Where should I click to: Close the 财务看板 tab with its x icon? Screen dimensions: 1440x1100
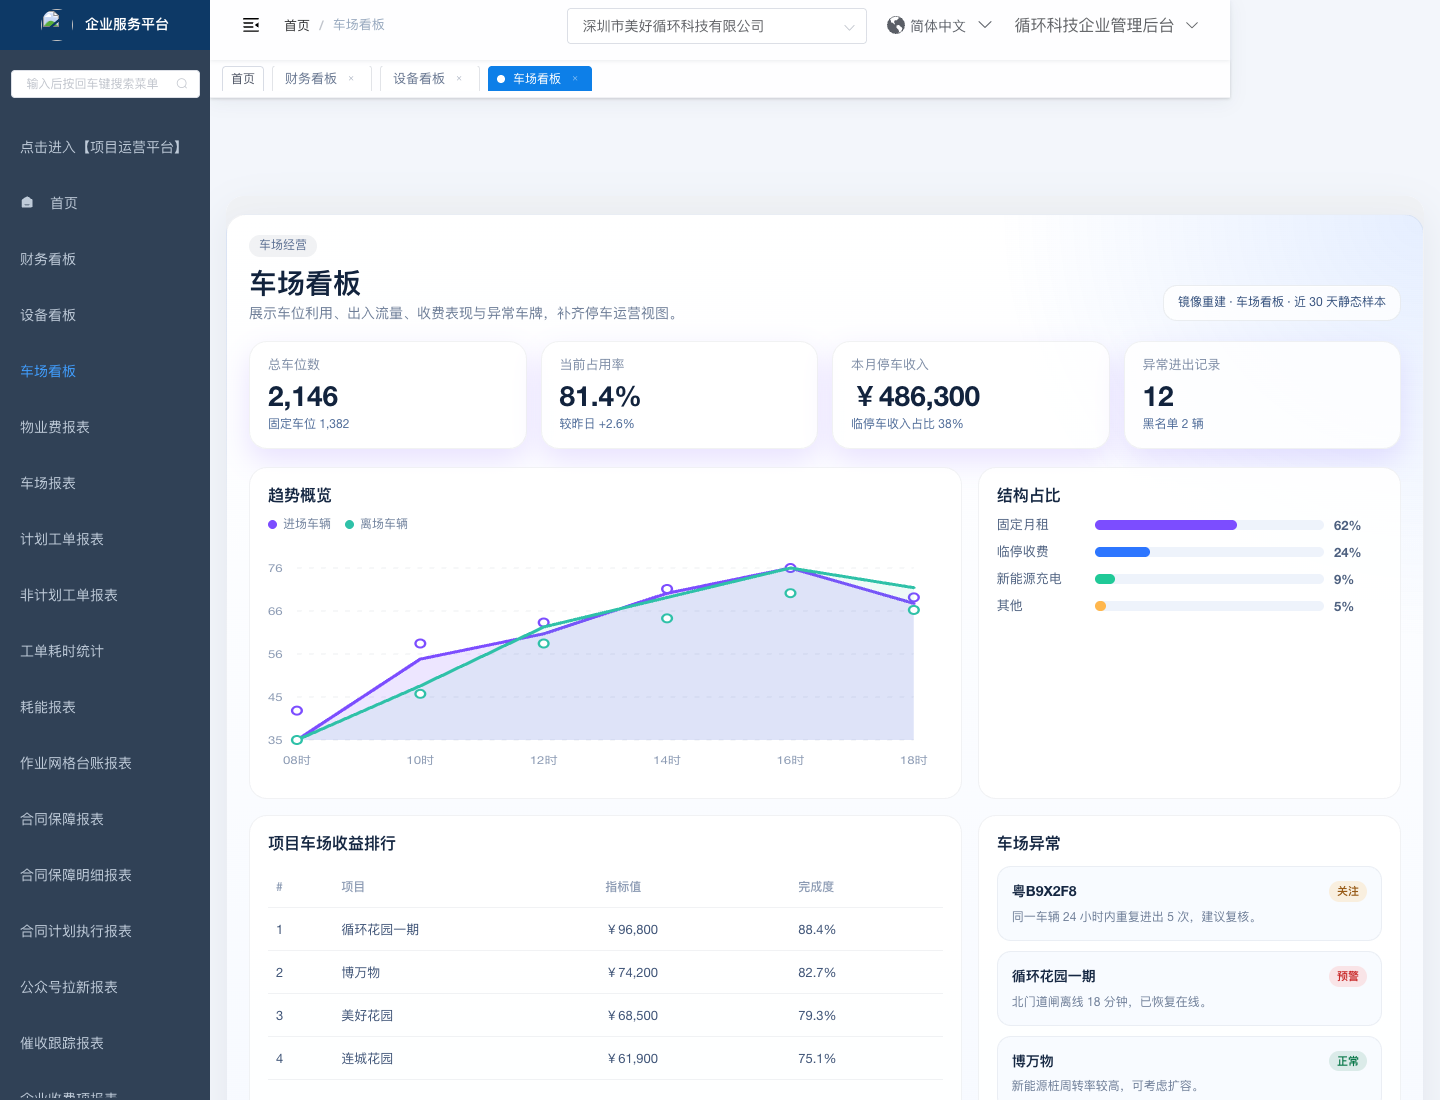coord(351,79)
